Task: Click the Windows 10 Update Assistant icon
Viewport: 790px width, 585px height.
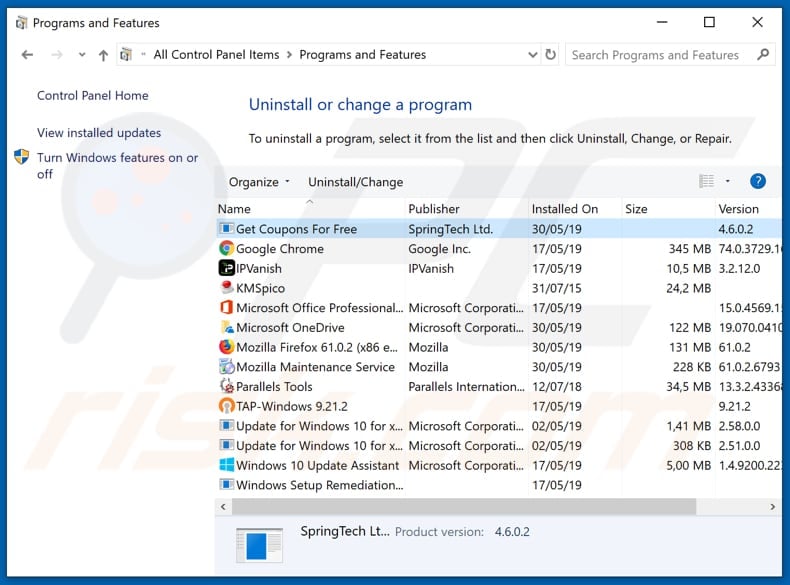Action: click(226, 465)
